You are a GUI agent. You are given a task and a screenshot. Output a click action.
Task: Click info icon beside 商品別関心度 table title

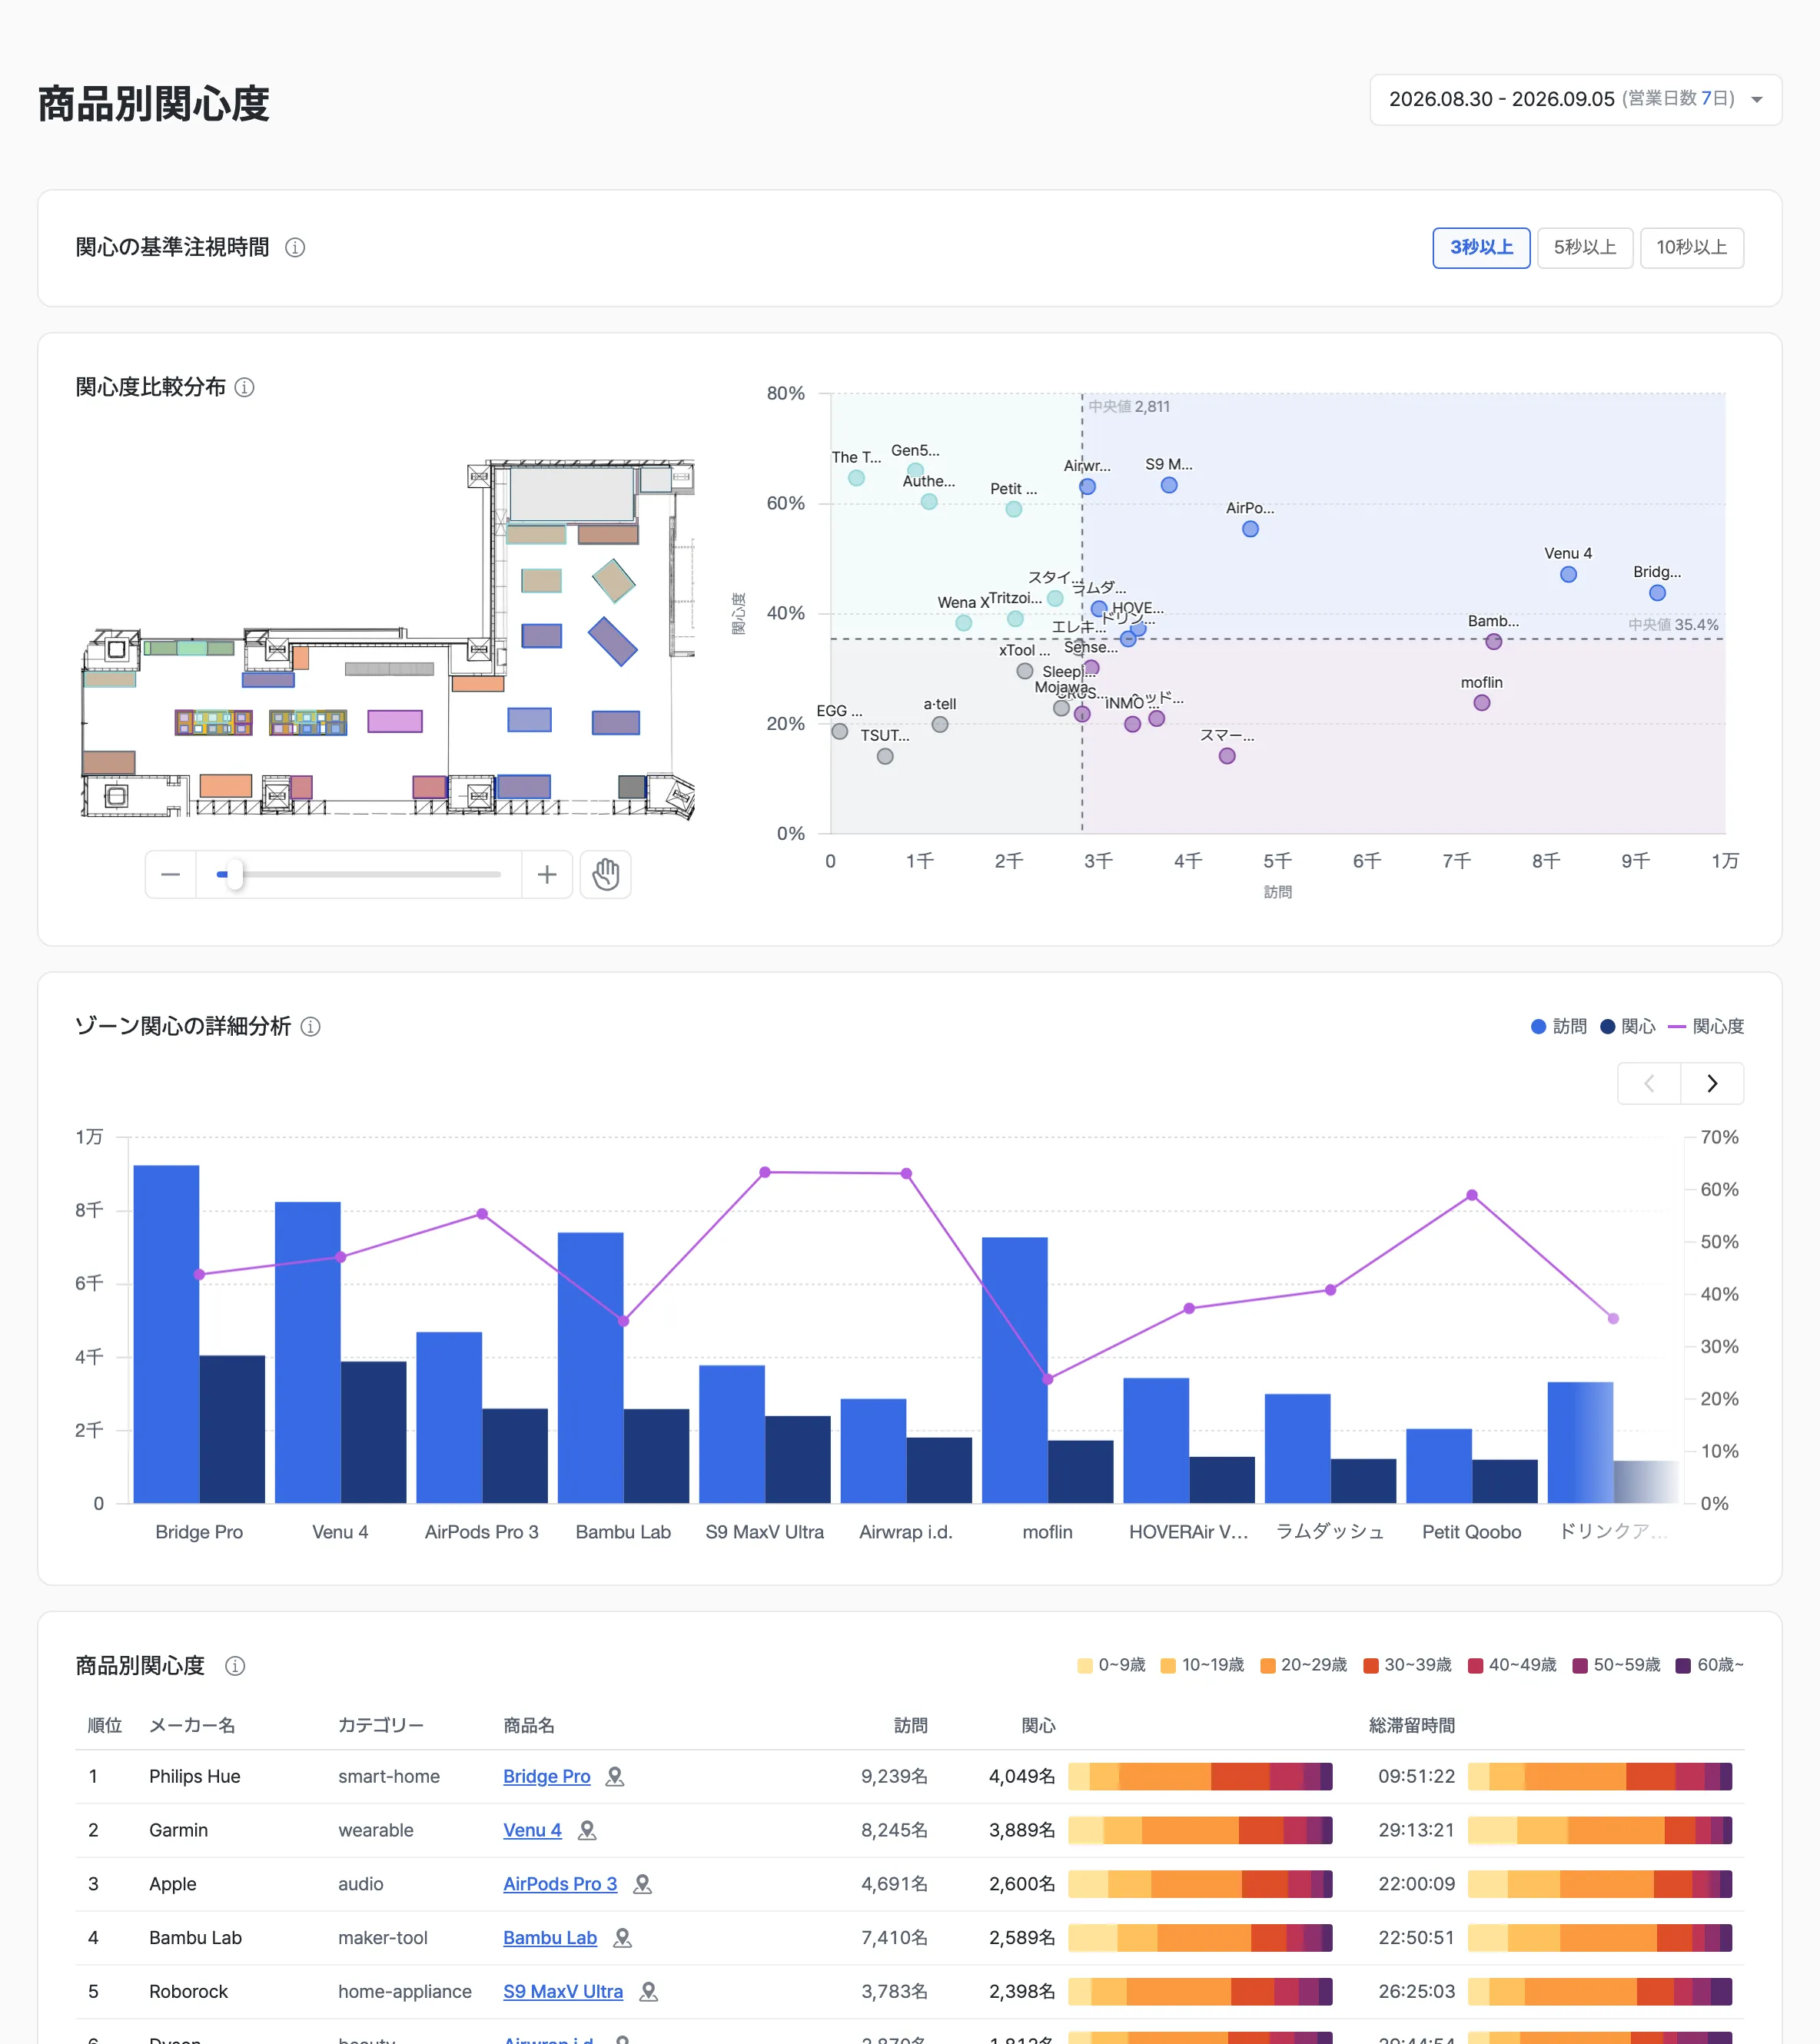pyautogui.click(x=235, y=1666)
